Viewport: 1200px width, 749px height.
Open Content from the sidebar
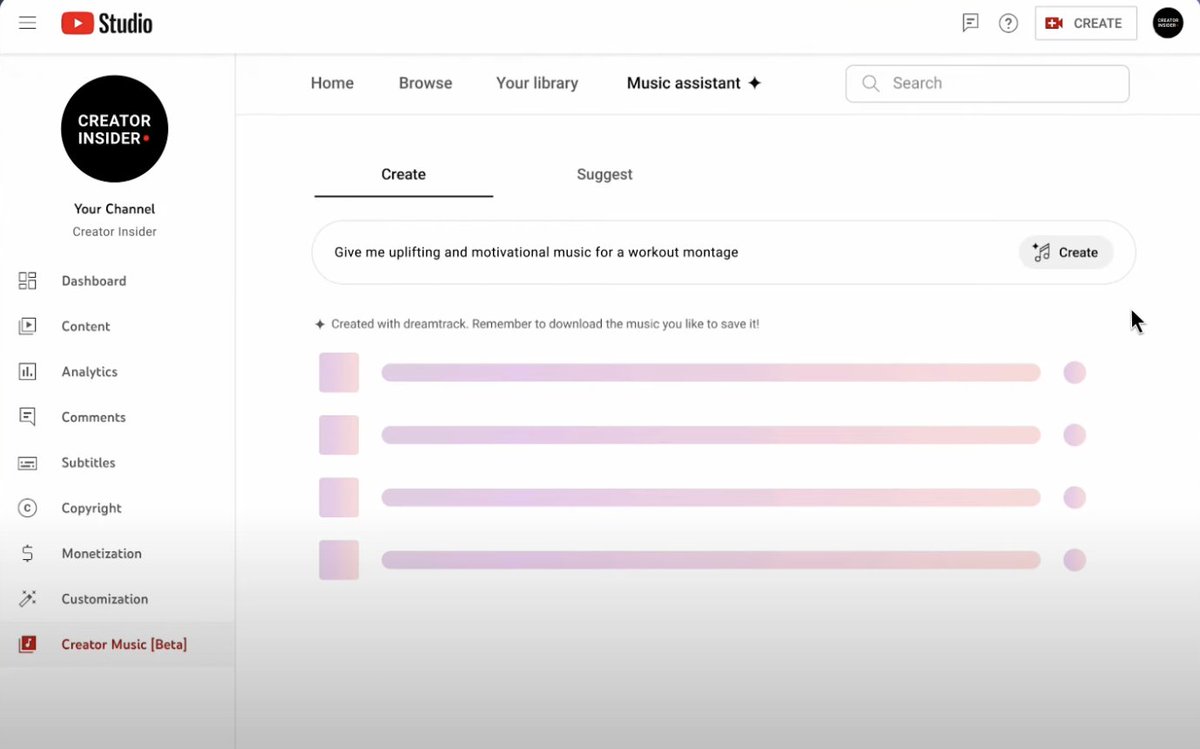point(86,326)
